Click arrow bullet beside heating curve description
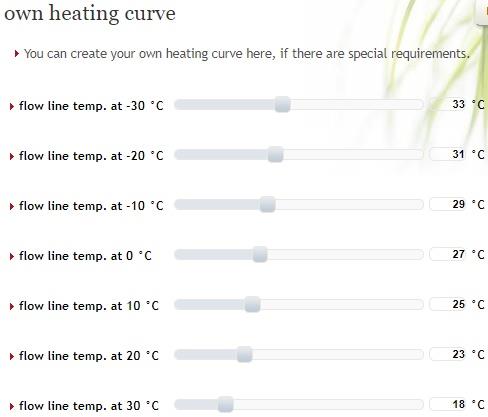 coord(17,53)
